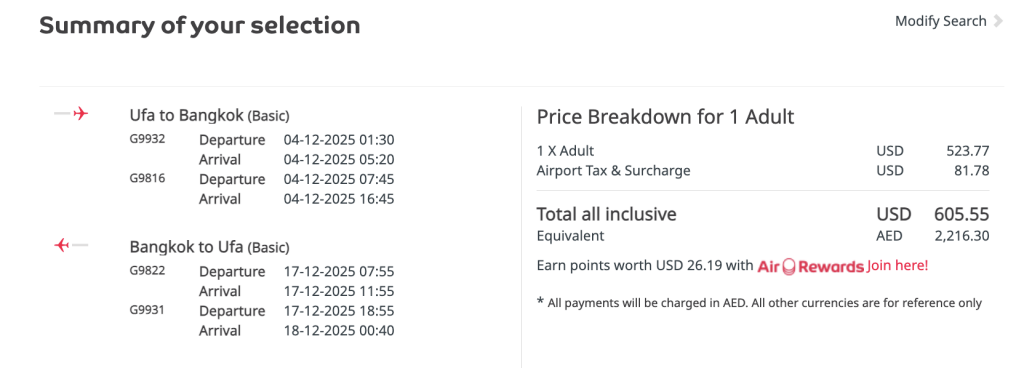This screenshot has width=1024, height=368.
Task: Click flight number G9822
Action: tap(148, 270)
